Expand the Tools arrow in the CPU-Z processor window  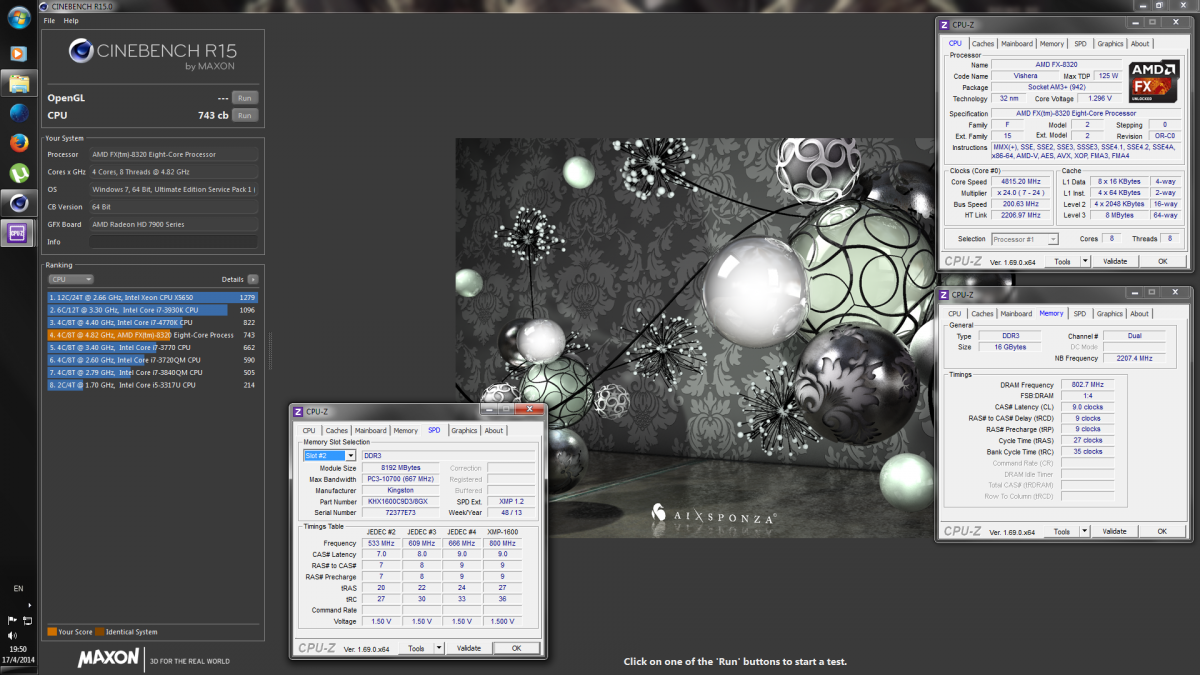(x=1083, y=261)
